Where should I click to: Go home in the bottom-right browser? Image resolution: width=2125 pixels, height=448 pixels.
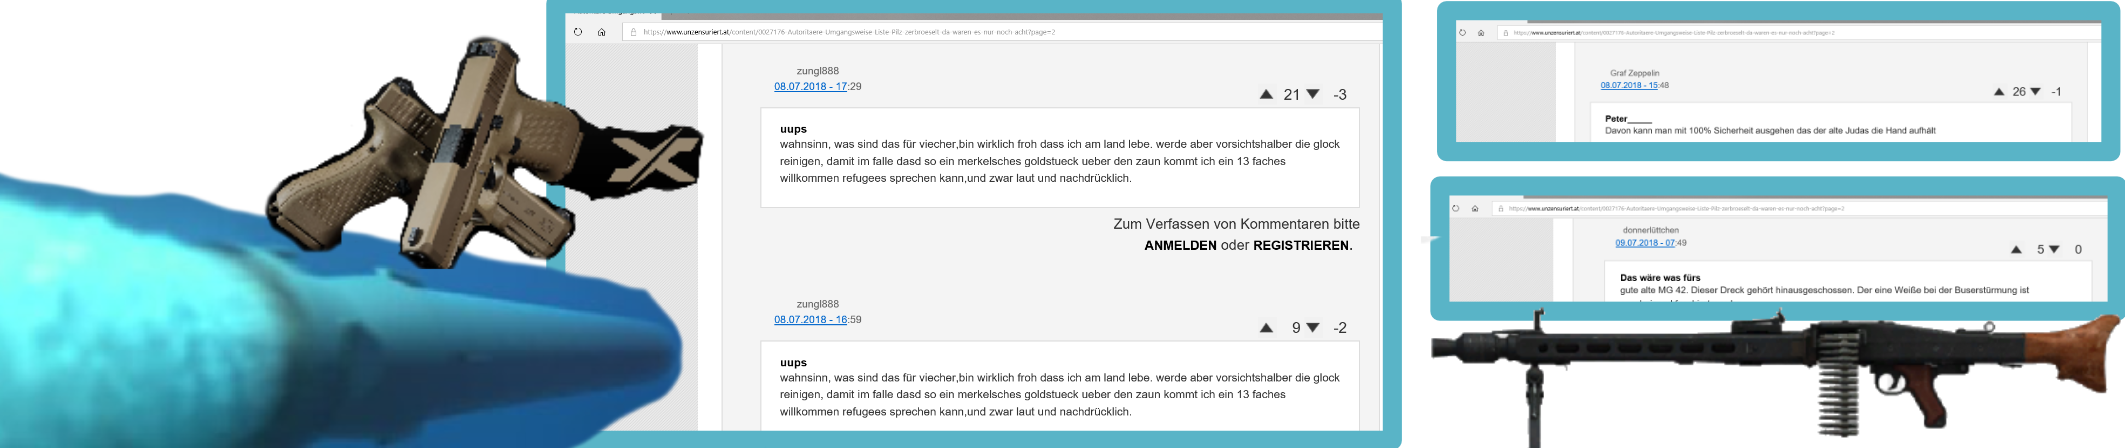pos(1475,209)
